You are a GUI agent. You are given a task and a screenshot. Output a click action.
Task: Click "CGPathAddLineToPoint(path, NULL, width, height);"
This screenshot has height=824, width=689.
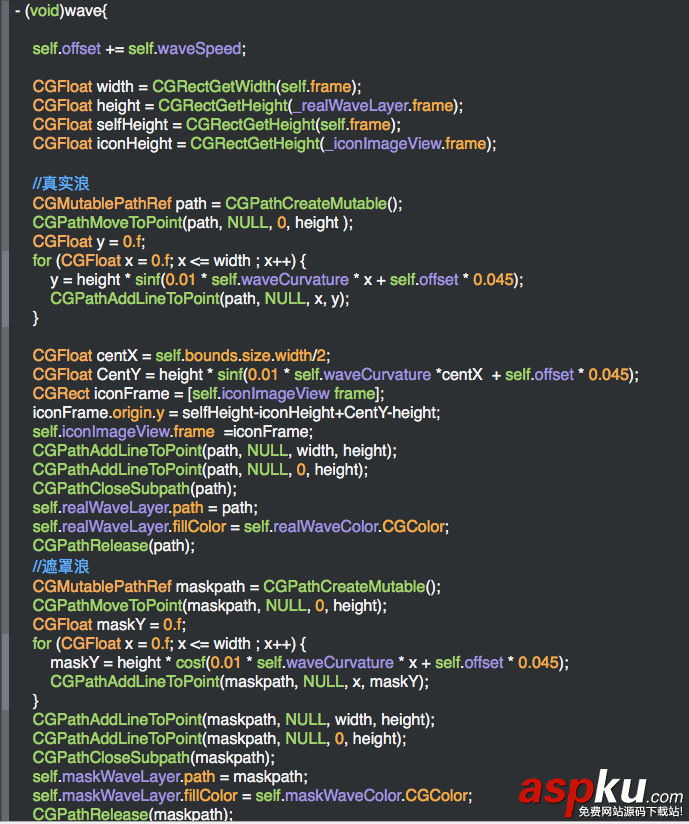point(215,450)
